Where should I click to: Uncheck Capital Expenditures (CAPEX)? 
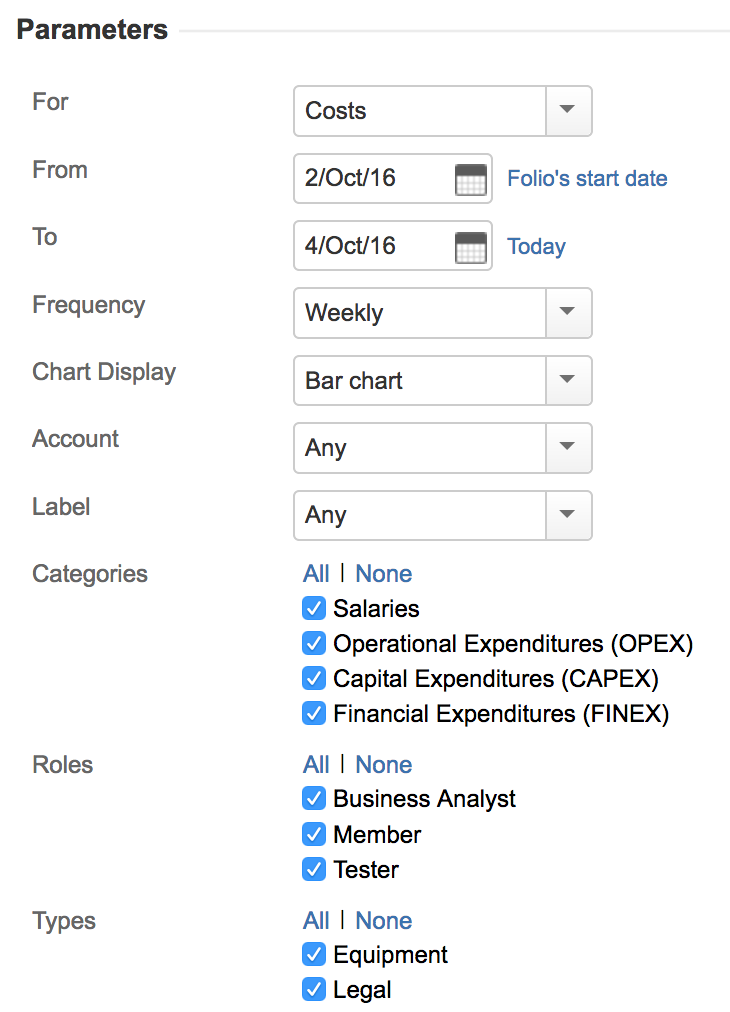coord(314,678)
